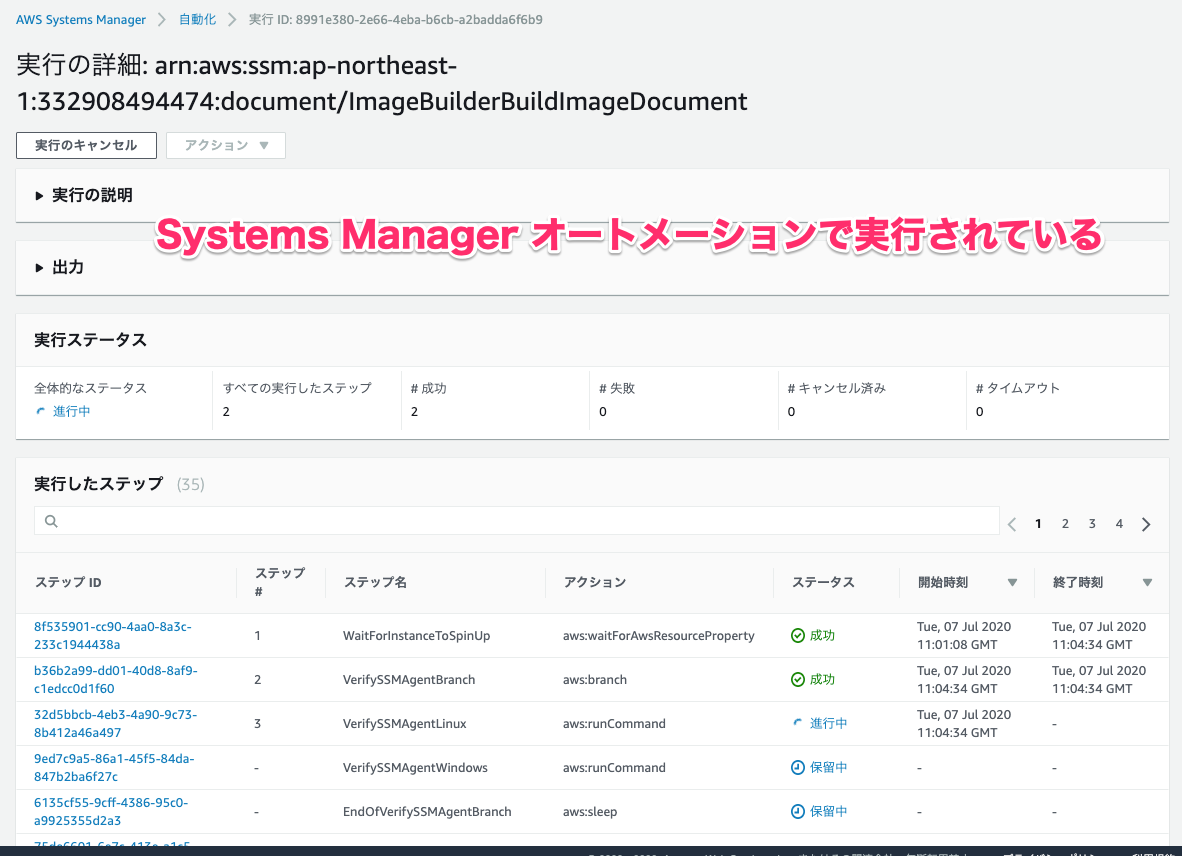Select page 1 of steps list
Viewport: 1182px width, 856px height.
tap(1038, 524)
